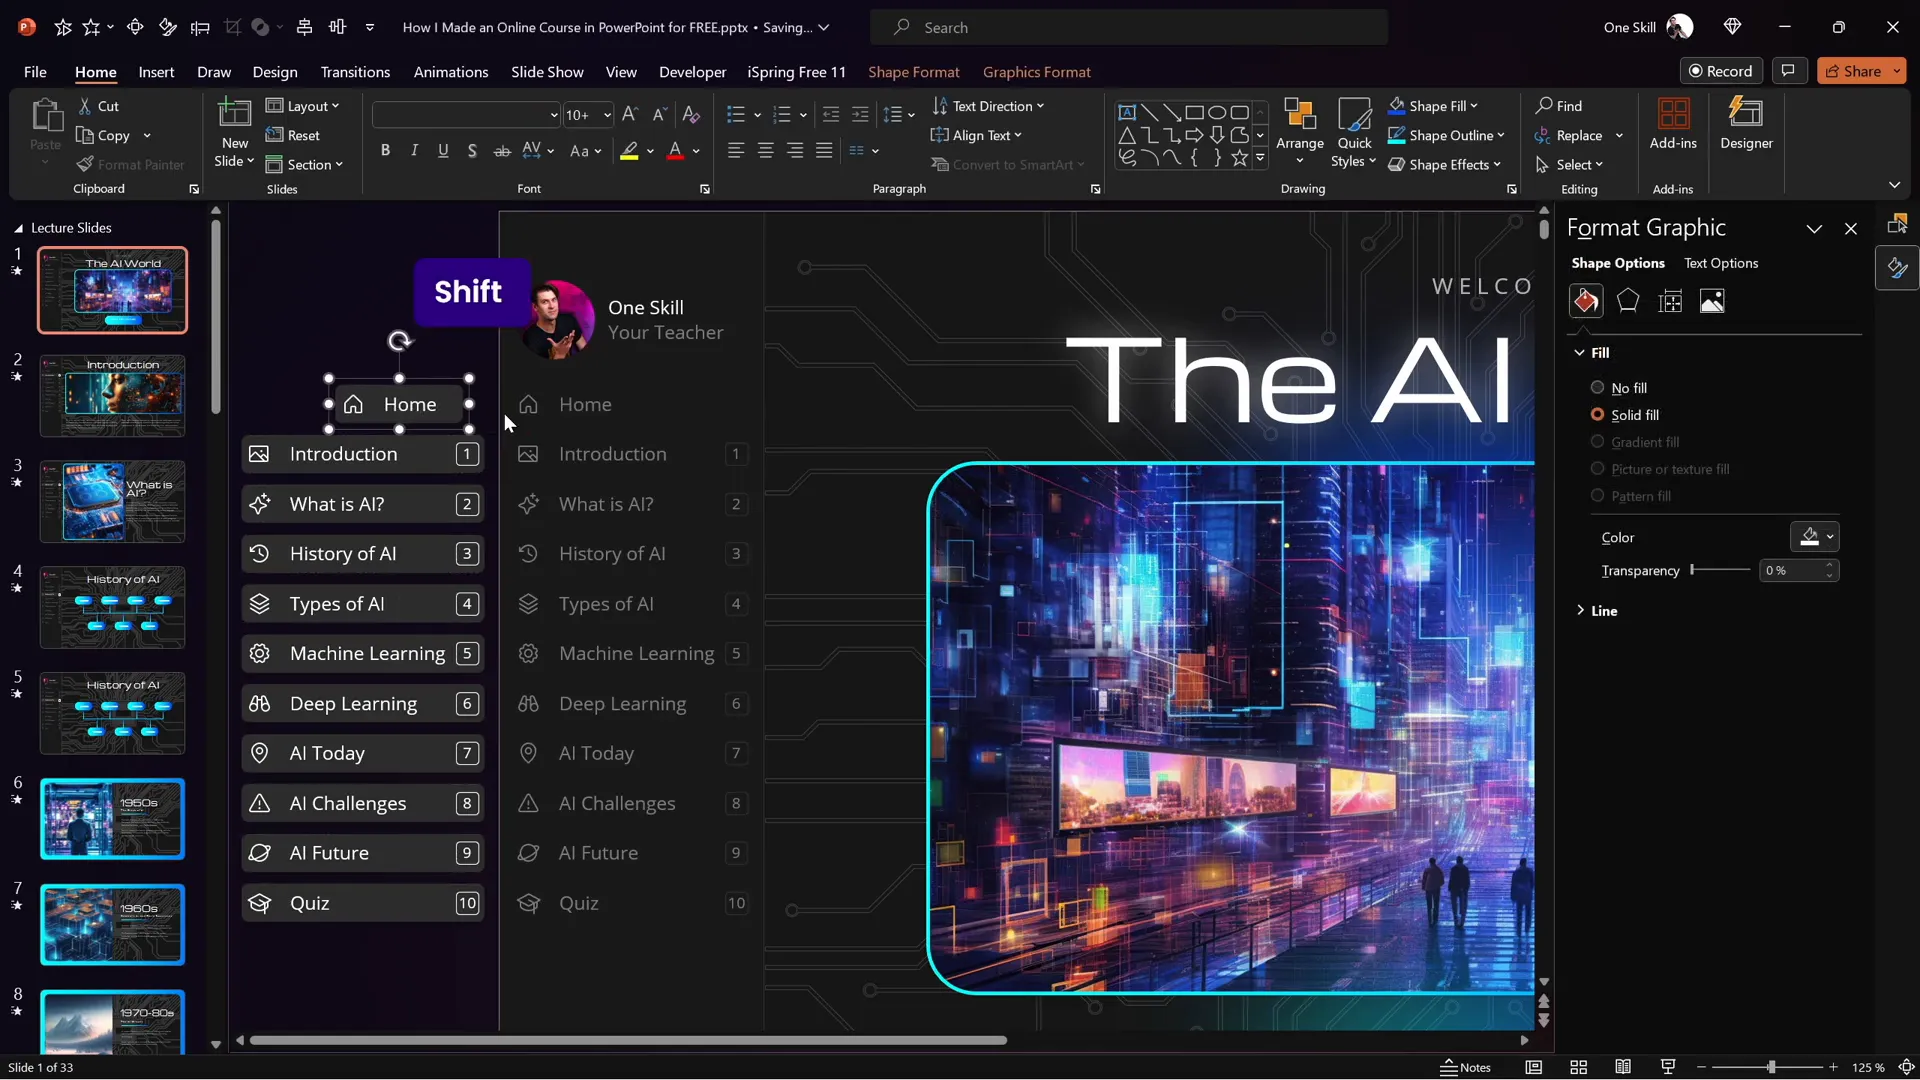Click the Reading View icon in status bar
This screenshot has height=1080, width=1920.
coord(1623,1067)
